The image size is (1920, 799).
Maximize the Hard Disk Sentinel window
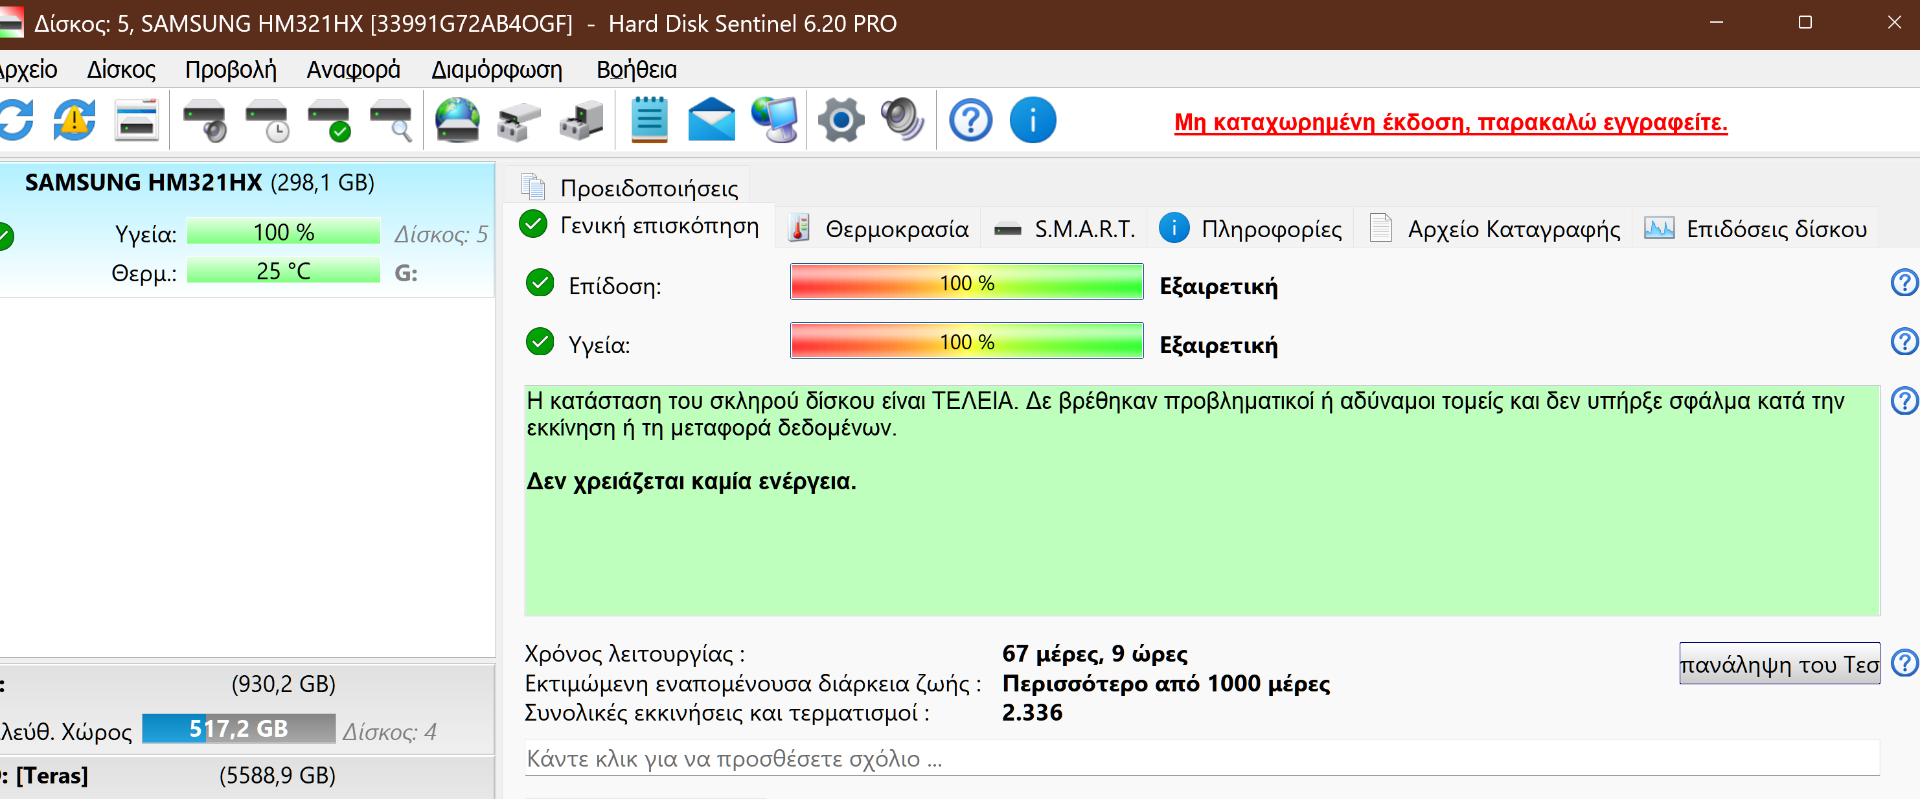[x=1805, y=22]
